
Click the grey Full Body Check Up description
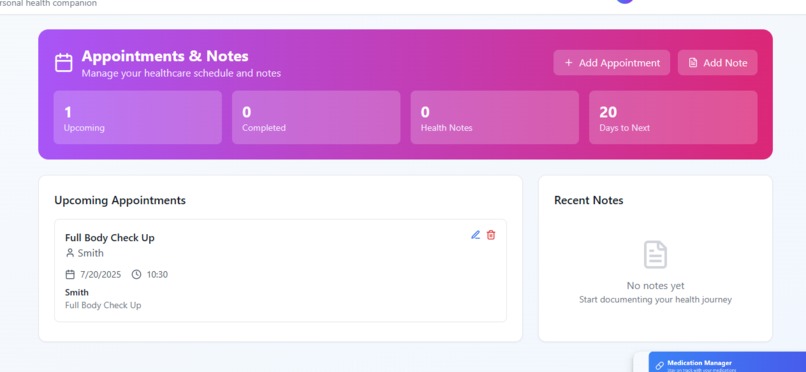[103, 305]
